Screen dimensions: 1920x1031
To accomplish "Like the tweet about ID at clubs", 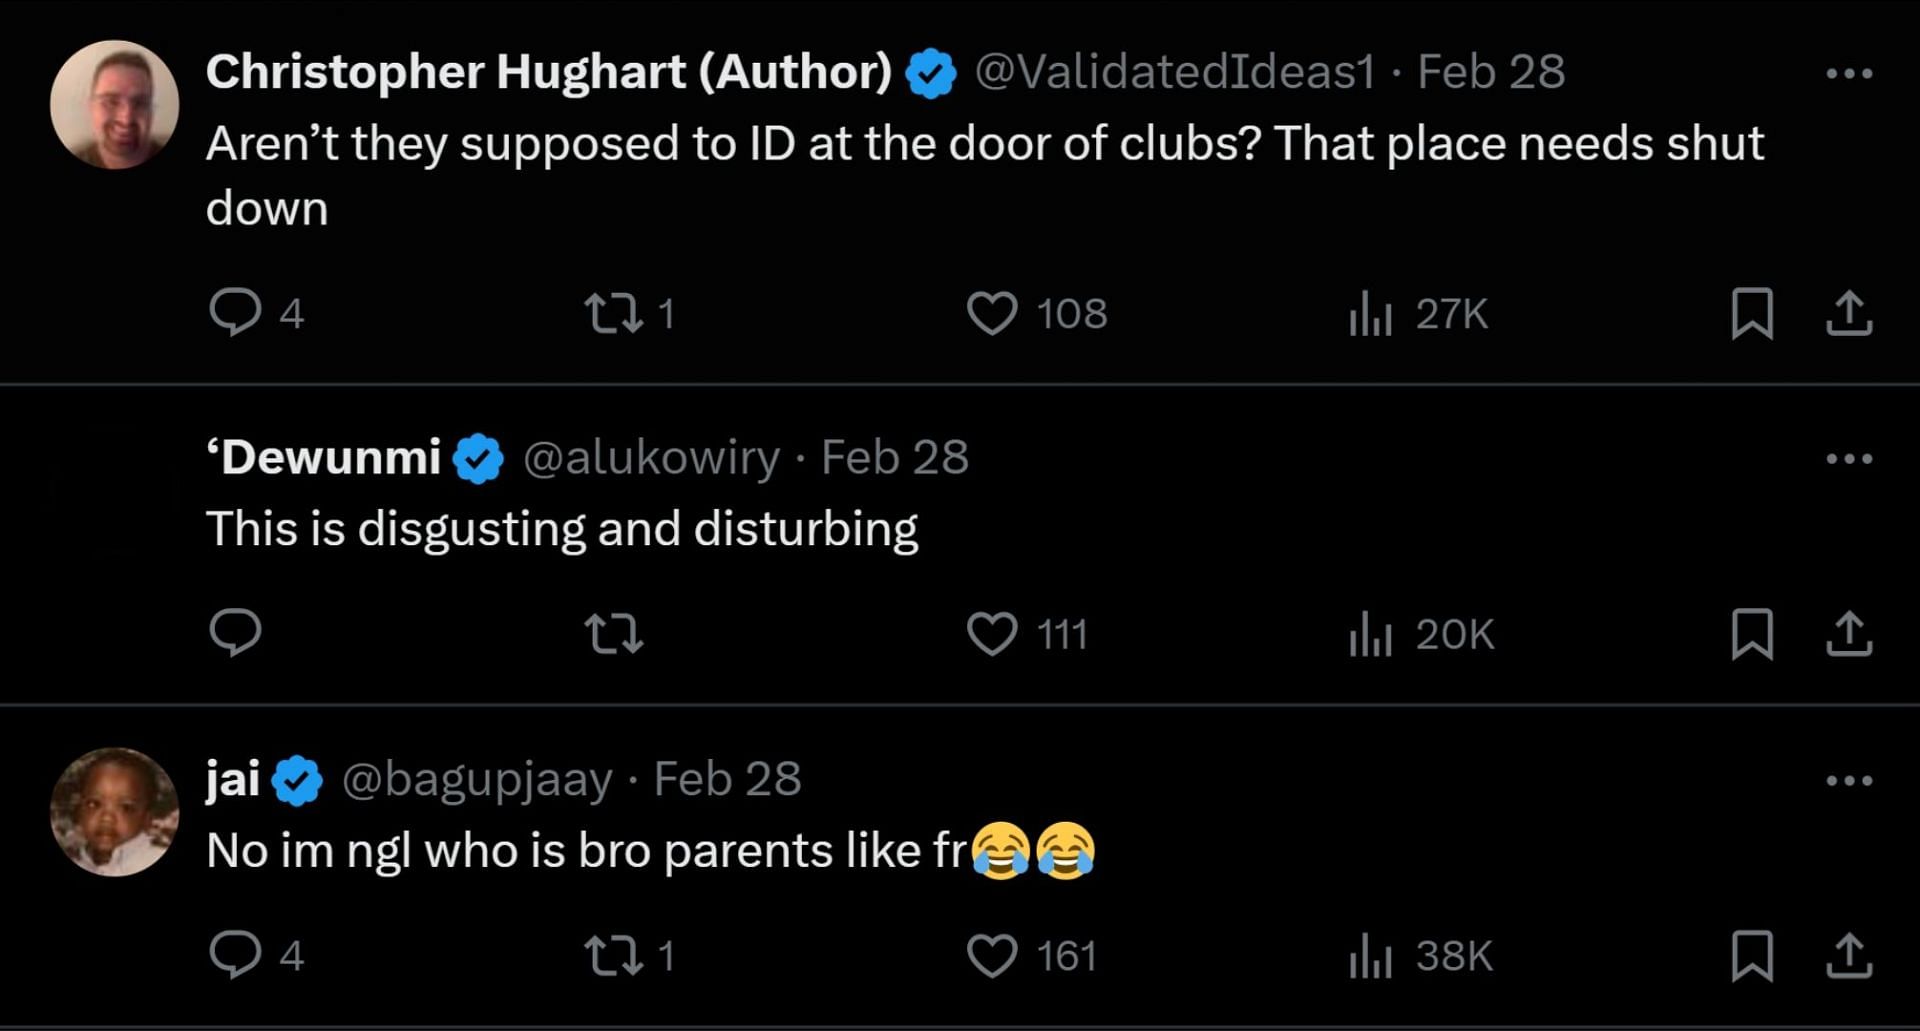I will coord(992,313).
